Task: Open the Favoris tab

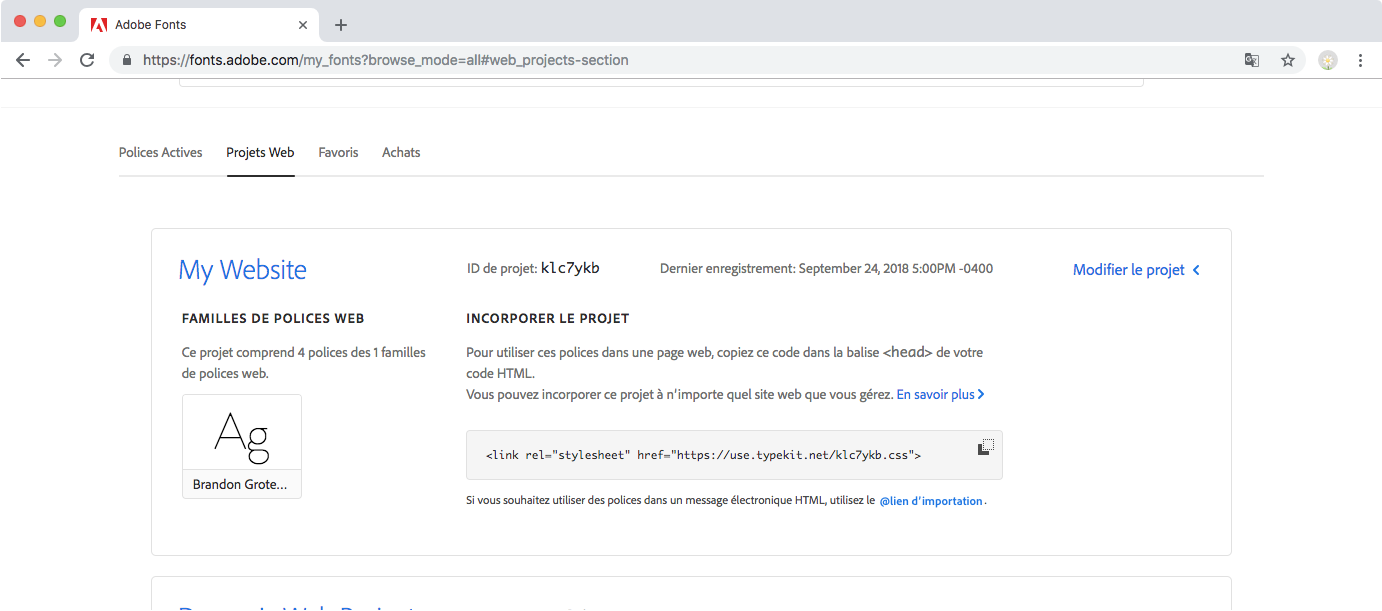Action: 338,153
